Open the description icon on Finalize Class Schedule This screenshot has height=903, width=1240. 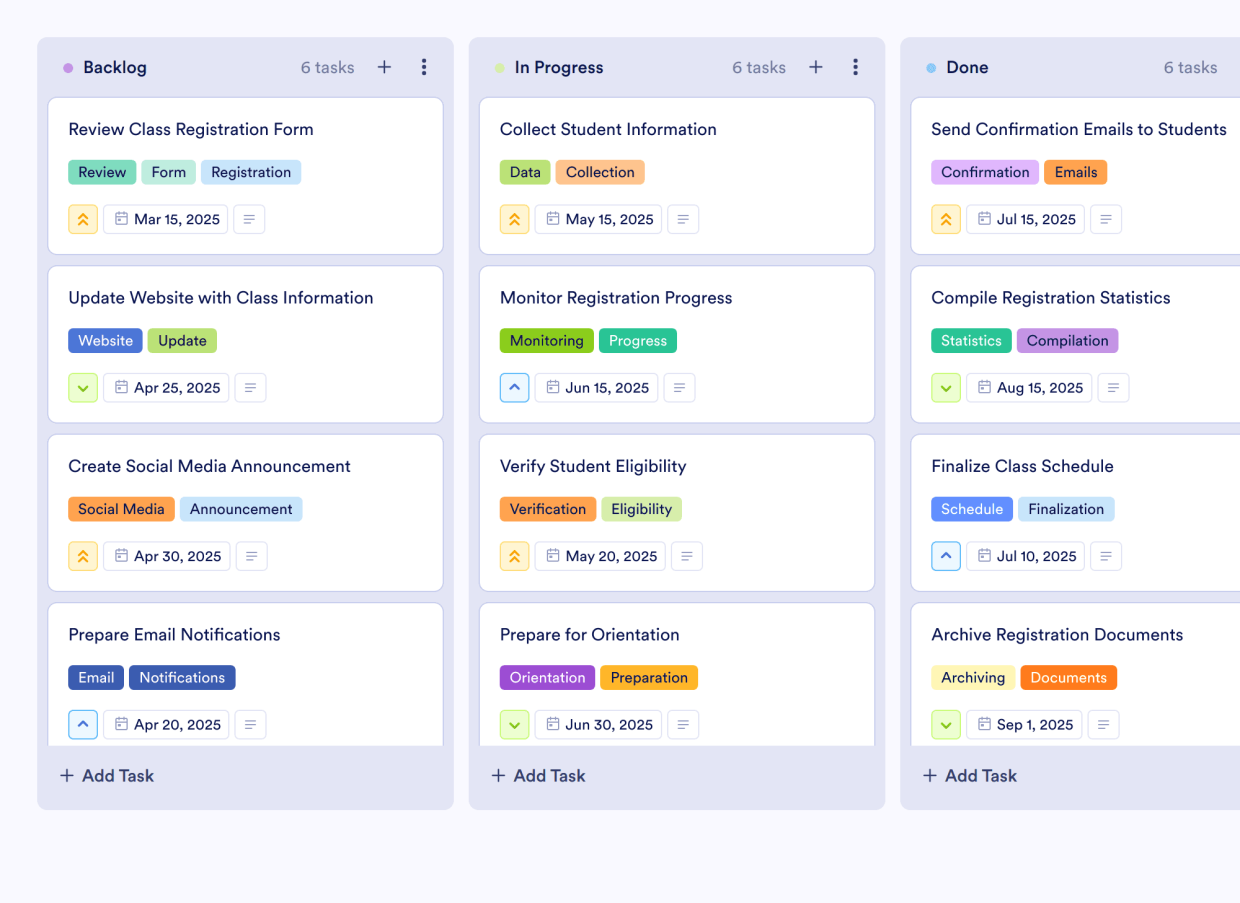point(1106,556)
